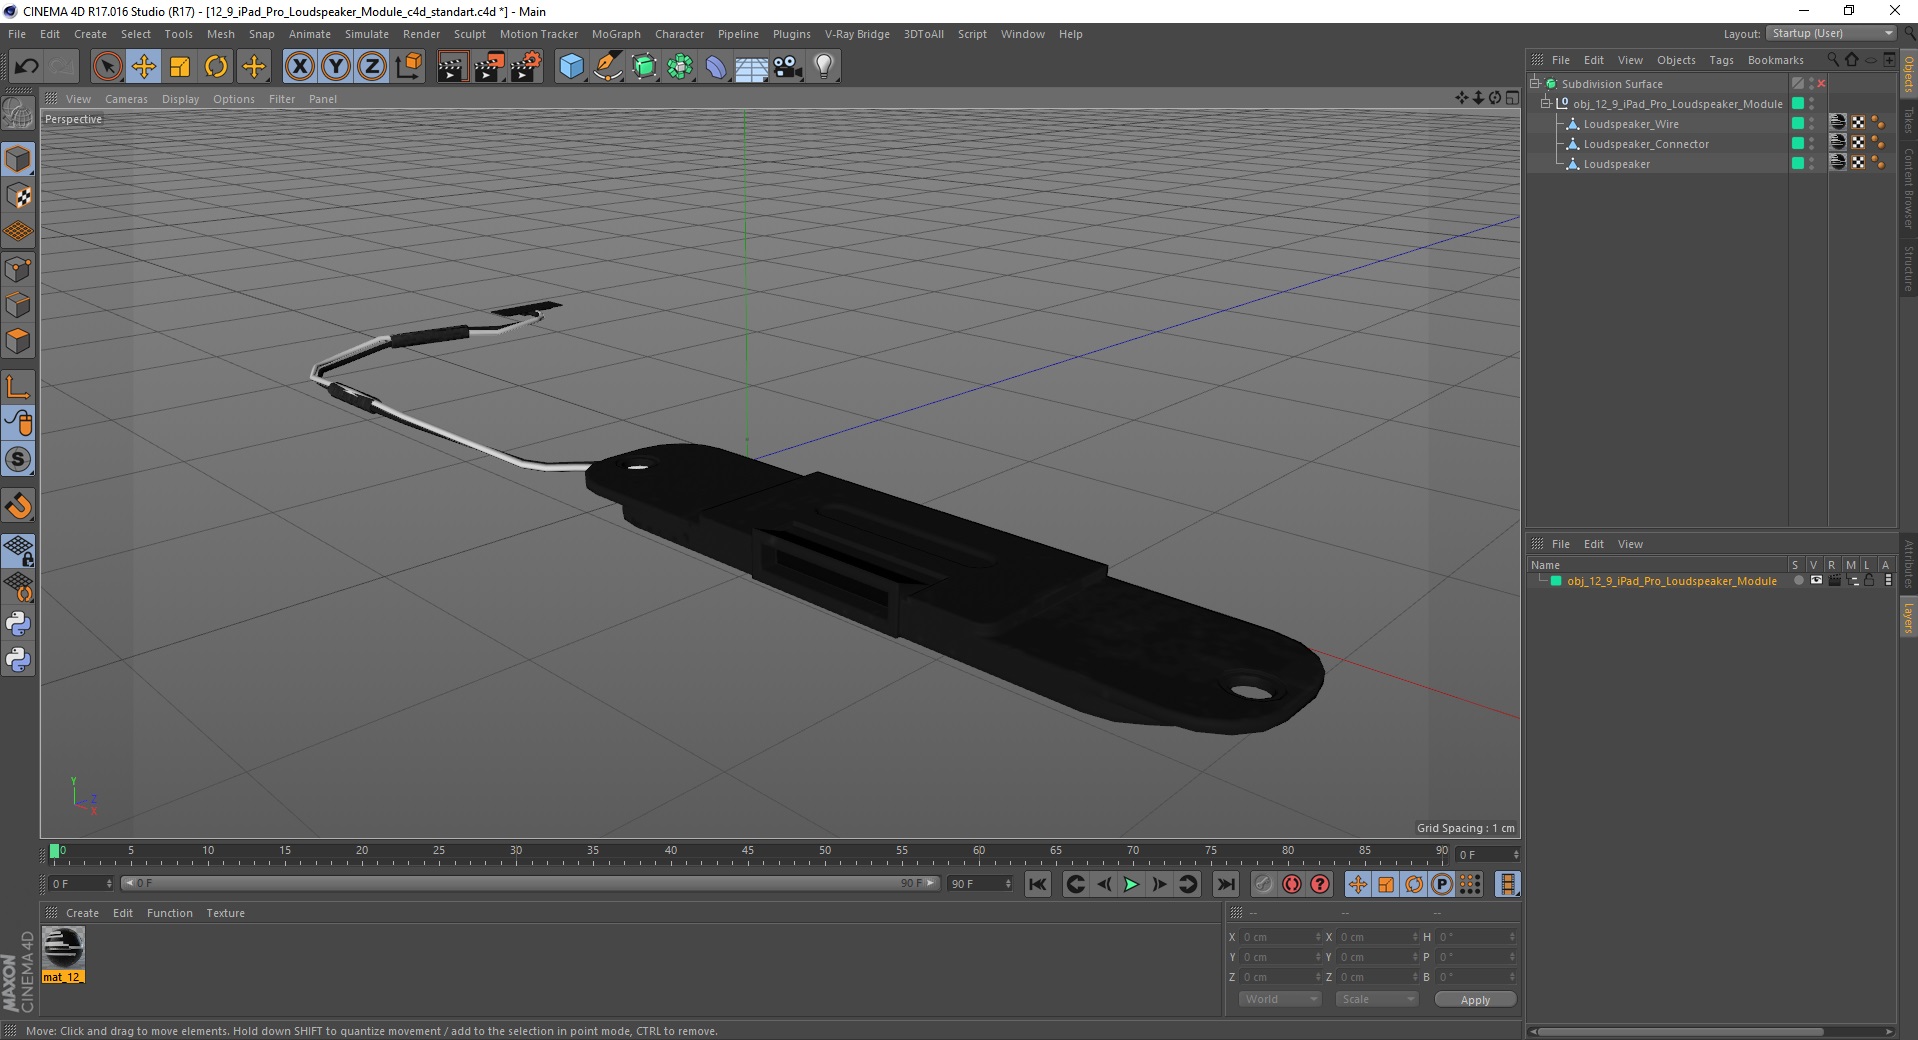Open the V-Ray Bridge menu

[x=857, y=34]
